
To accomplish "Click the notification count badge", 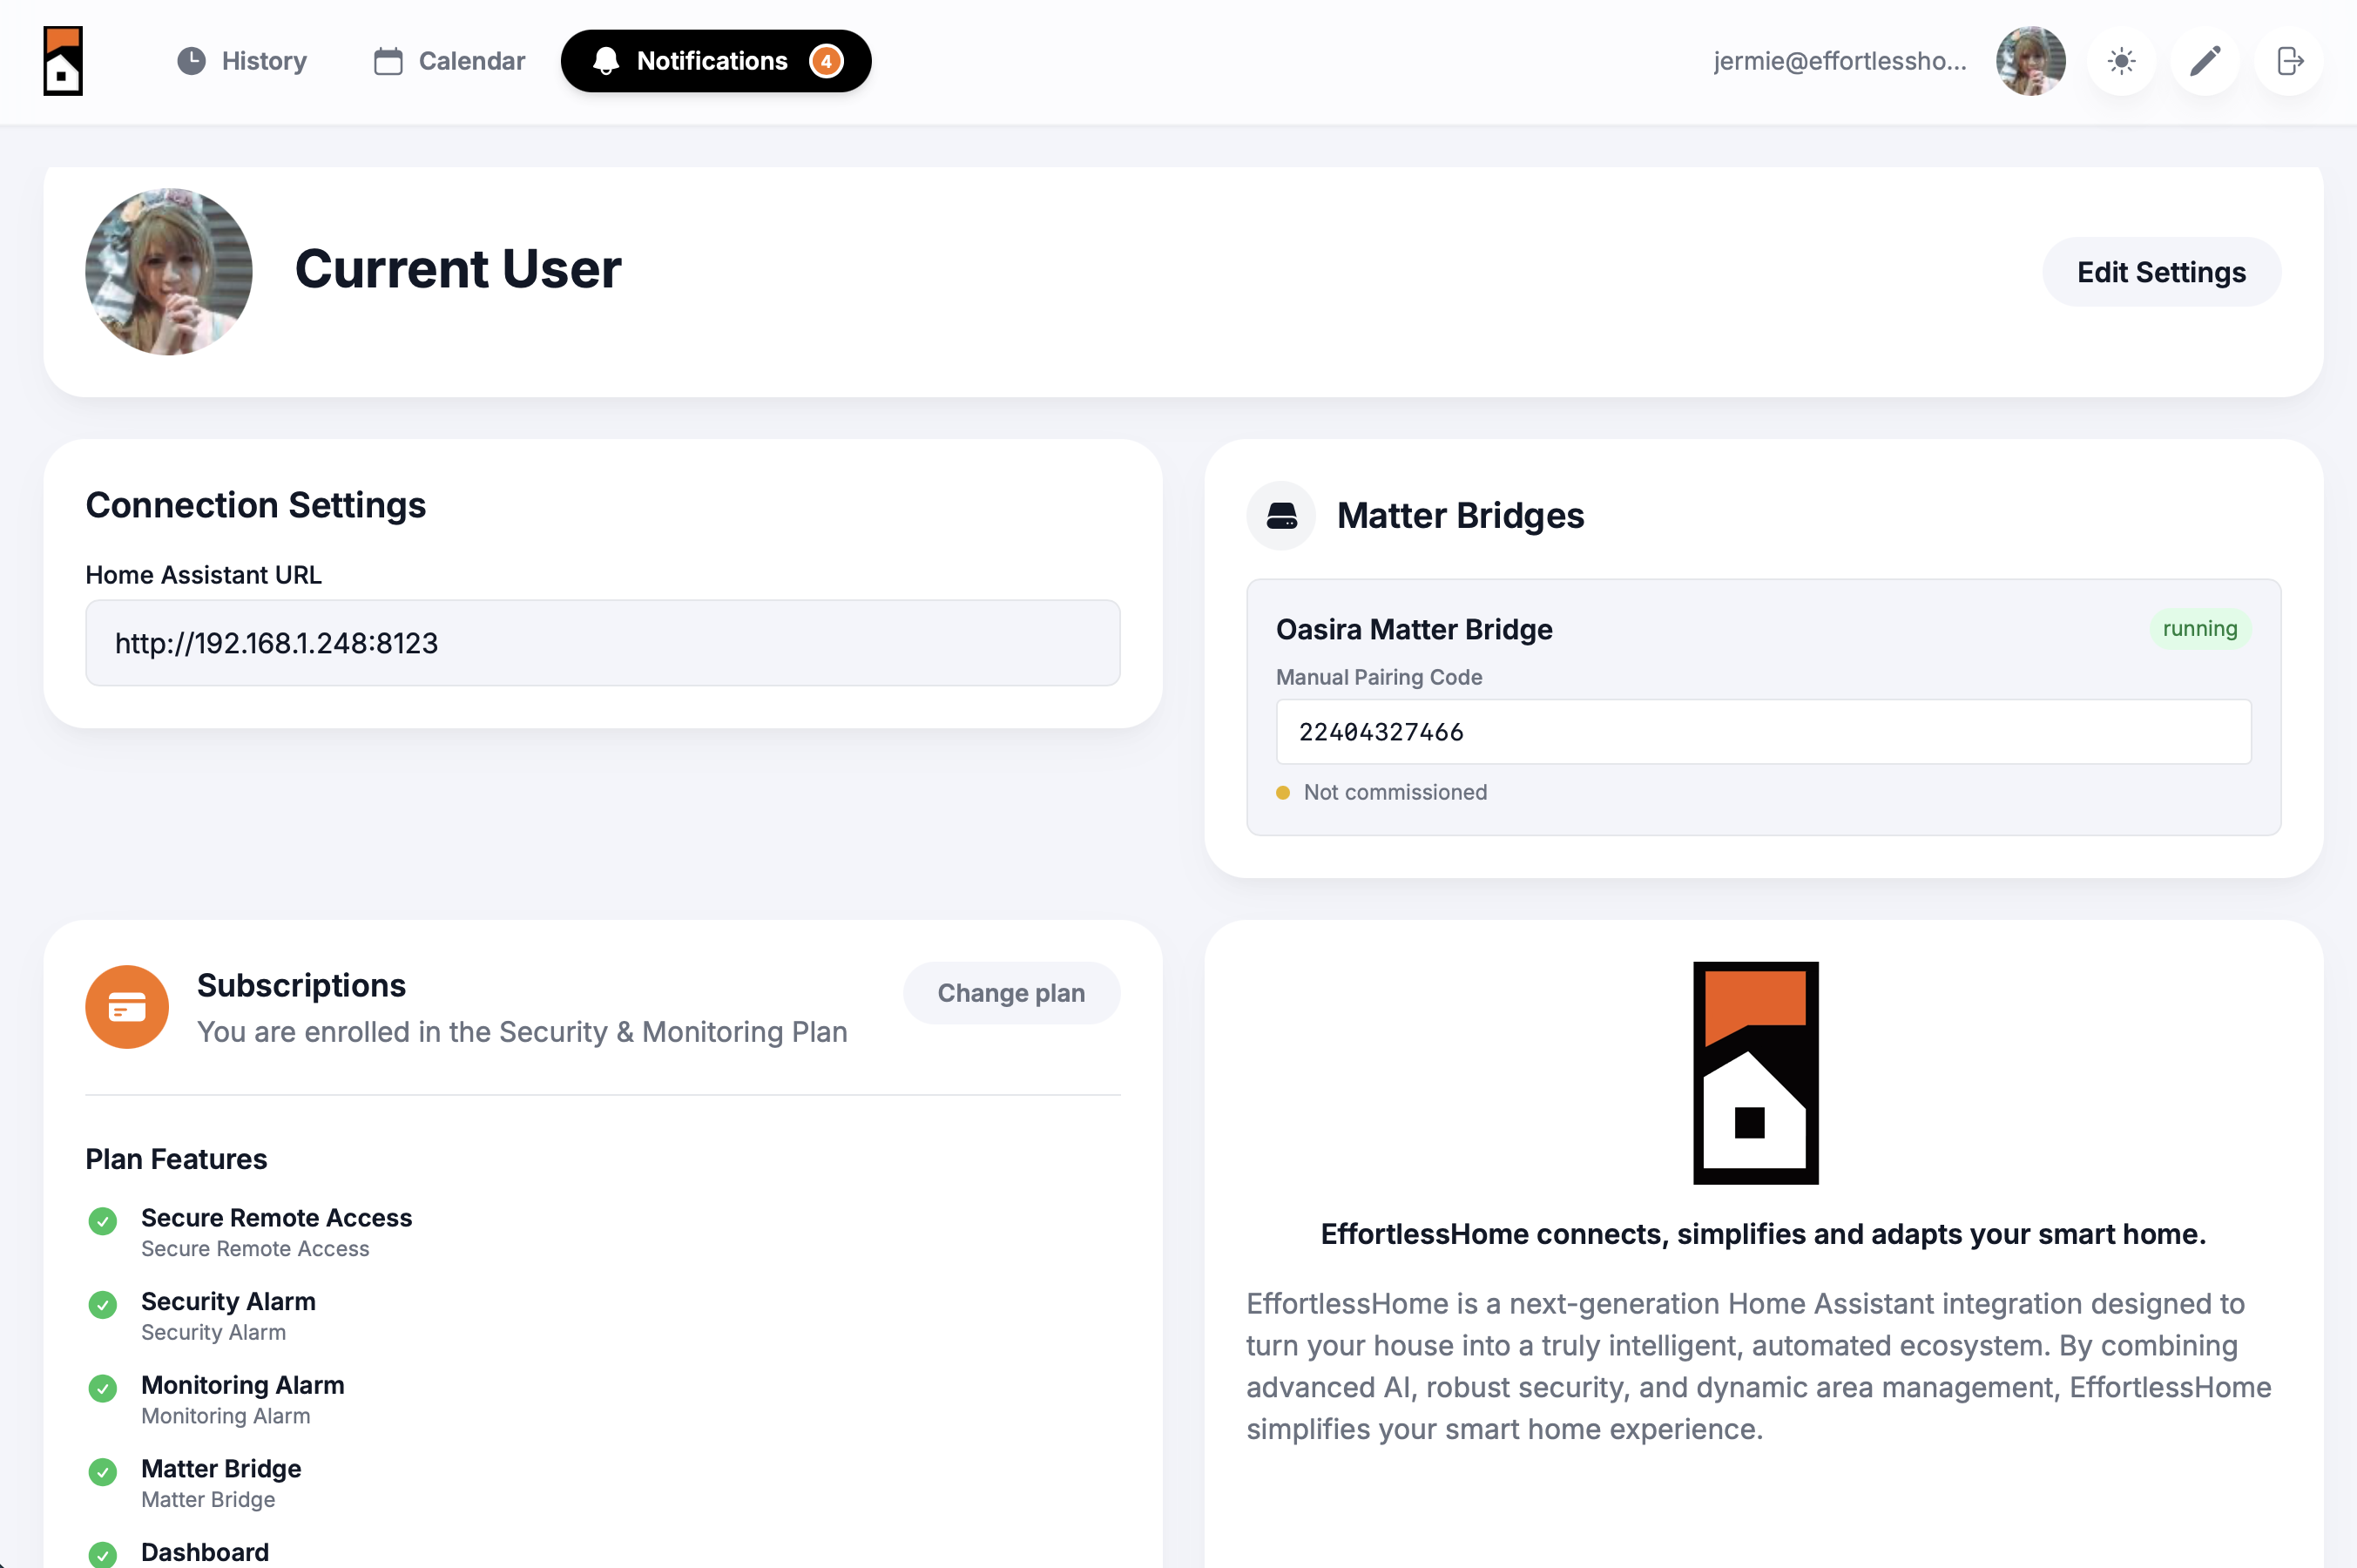I will point(826,61).
